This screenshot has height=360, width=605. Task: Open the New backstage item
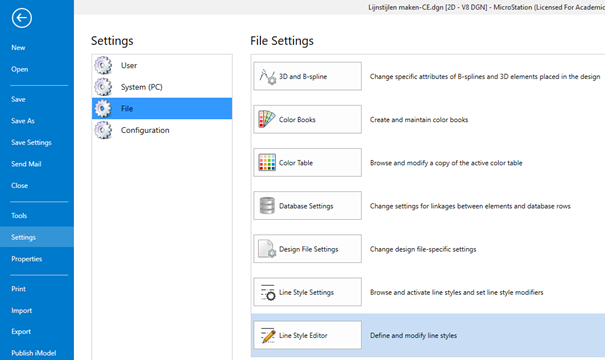(x=18, y=48)
